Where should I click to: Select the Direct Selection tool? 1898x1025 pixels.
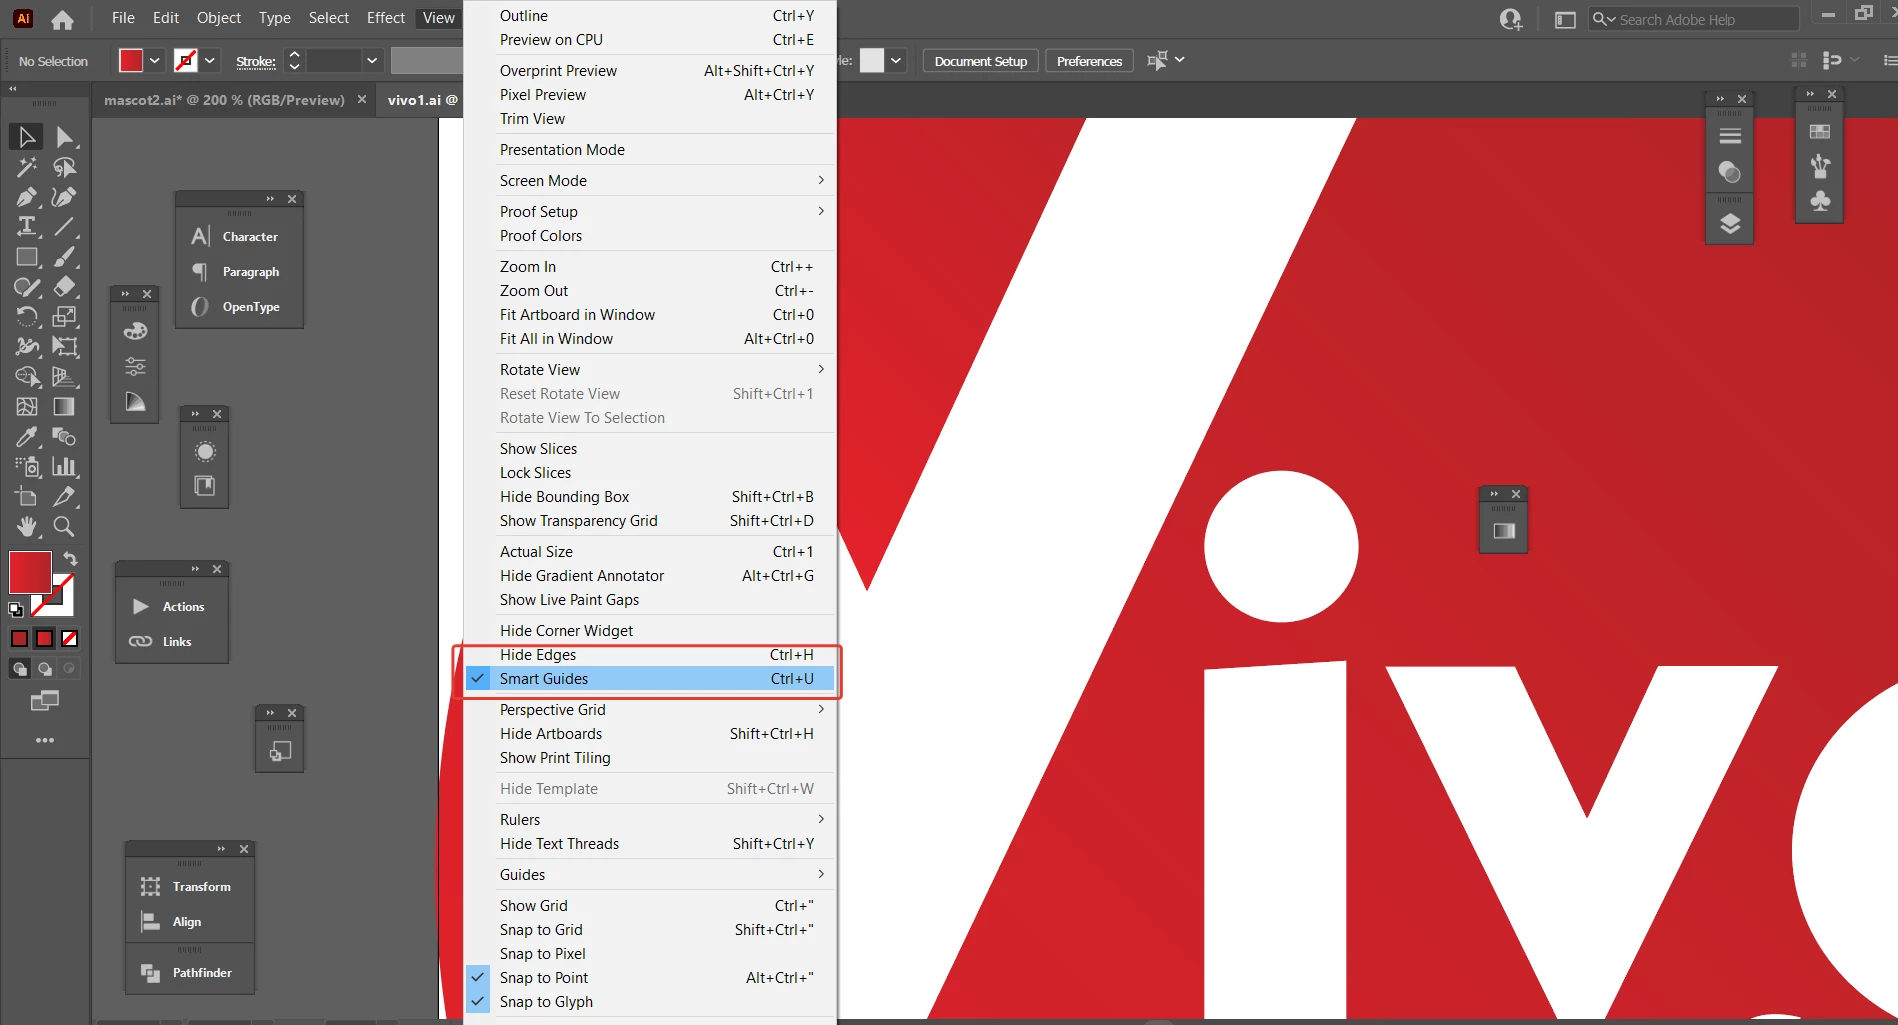point(65,137)
